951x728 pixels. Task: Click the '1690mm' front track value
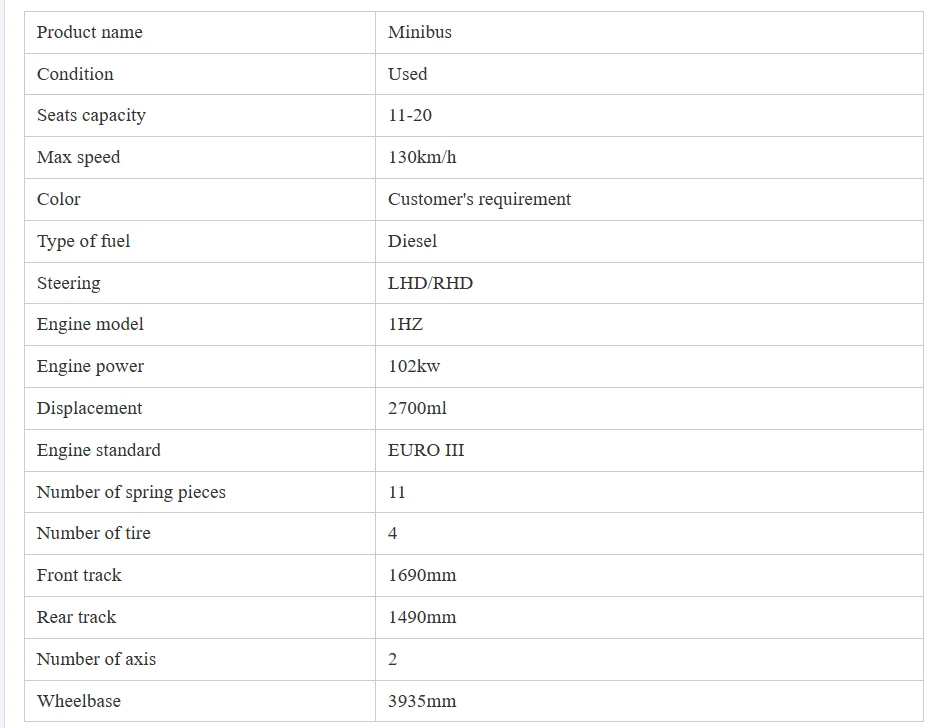click(x=422, y=575)
